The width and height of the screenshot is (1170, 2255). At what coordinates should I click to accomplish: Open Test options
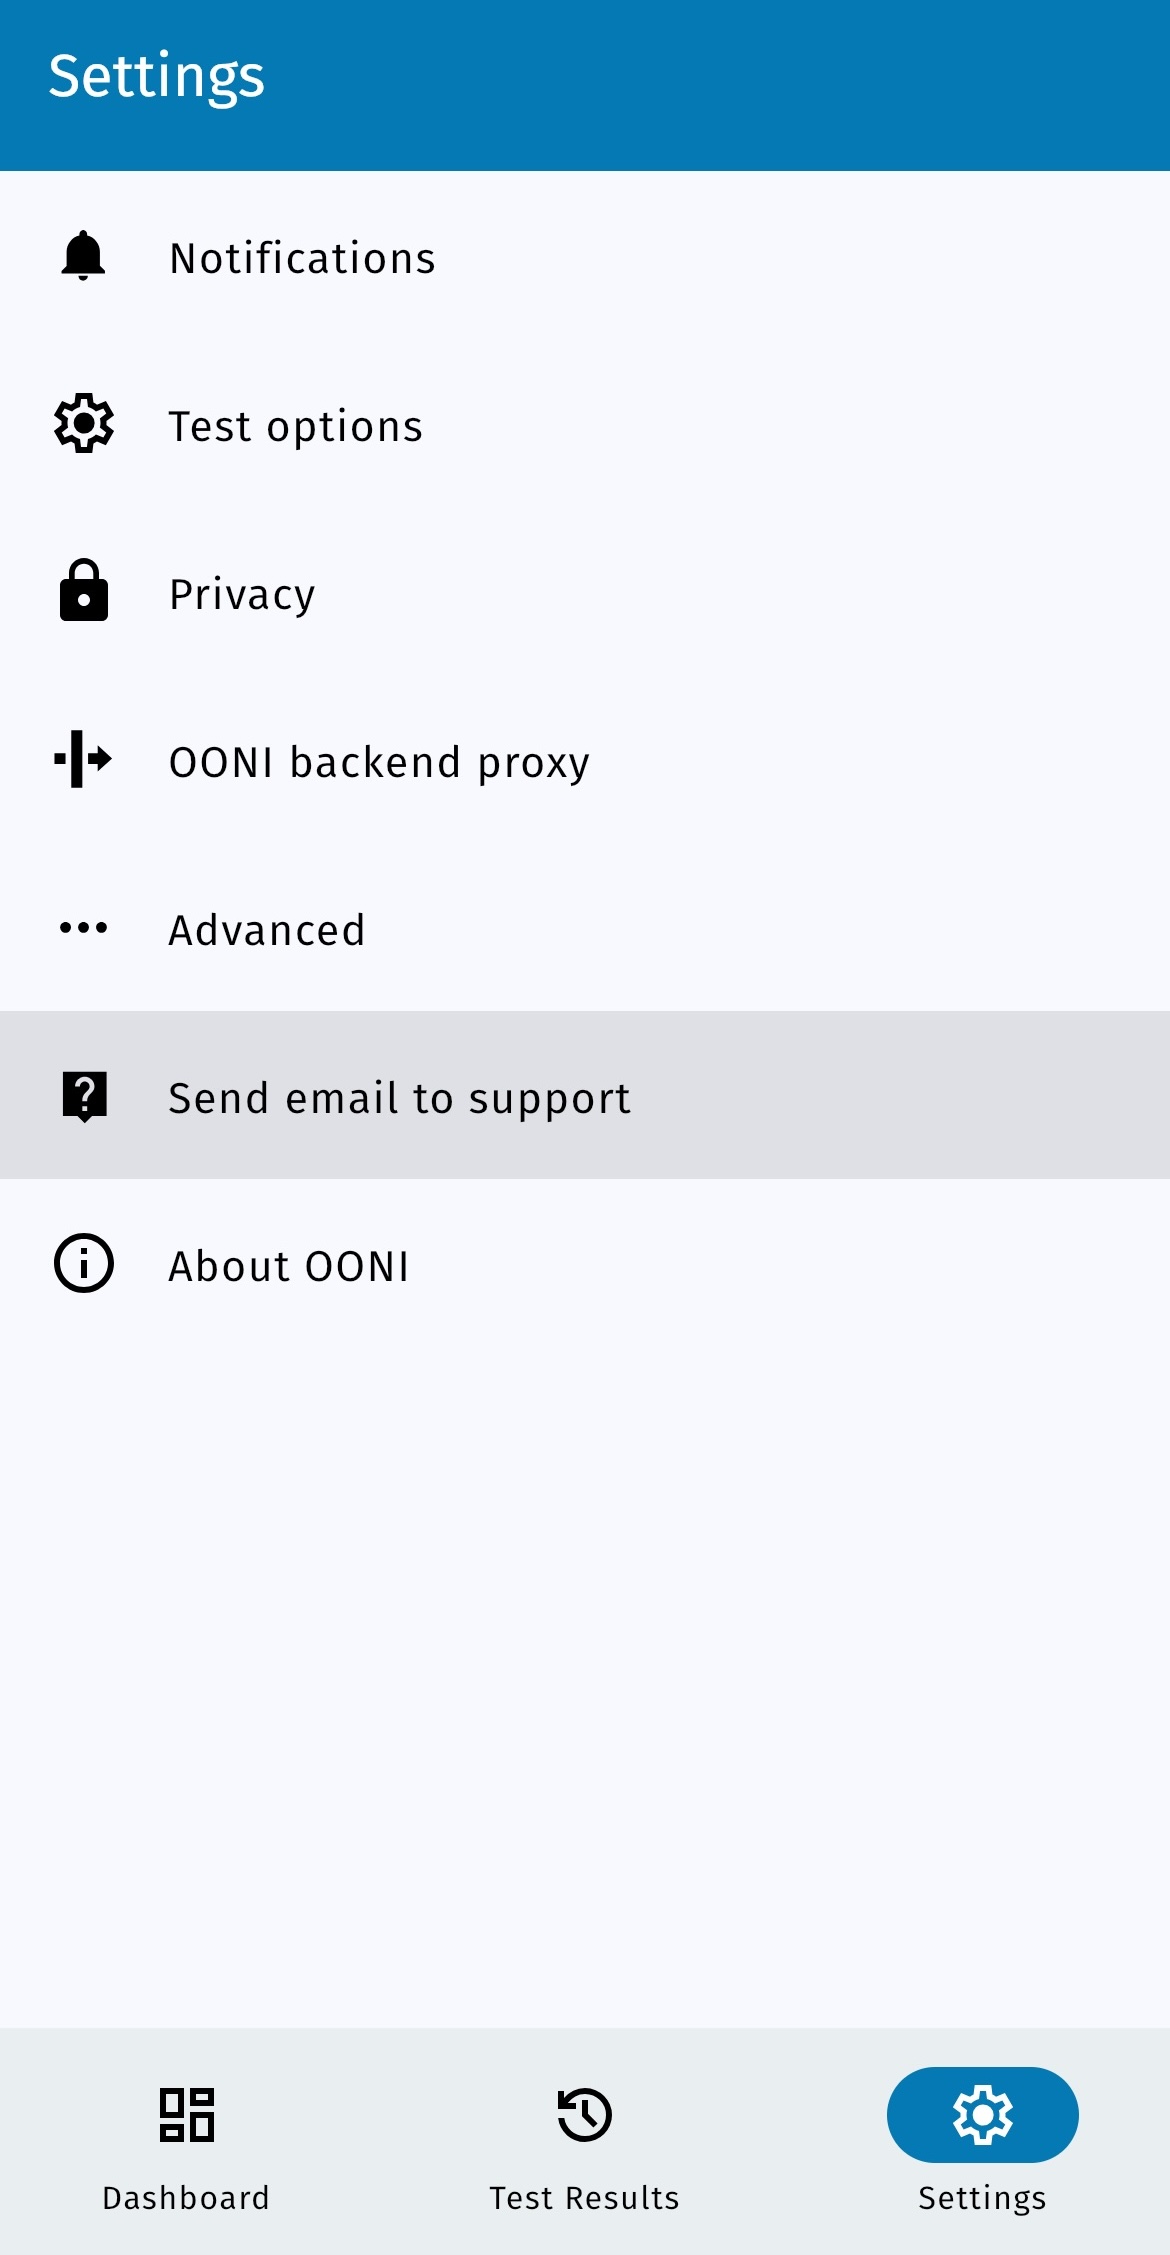296,426
